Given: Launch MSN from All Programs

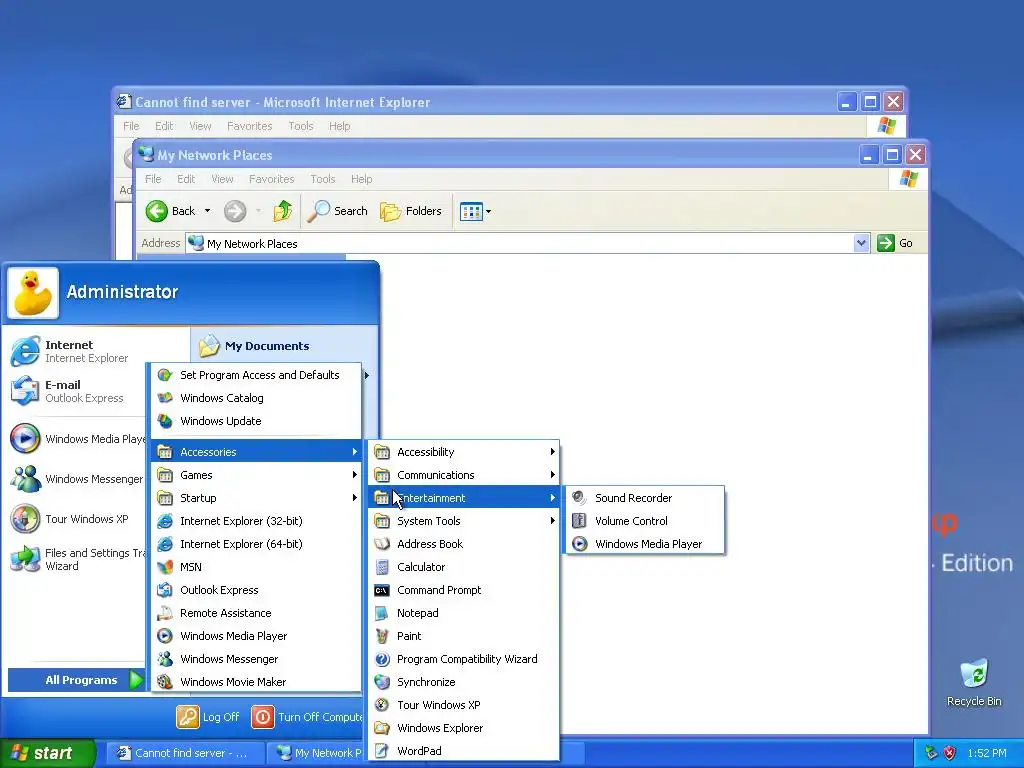Looking at the screenshot, I should pyautogui.click(x=256, y=567).
